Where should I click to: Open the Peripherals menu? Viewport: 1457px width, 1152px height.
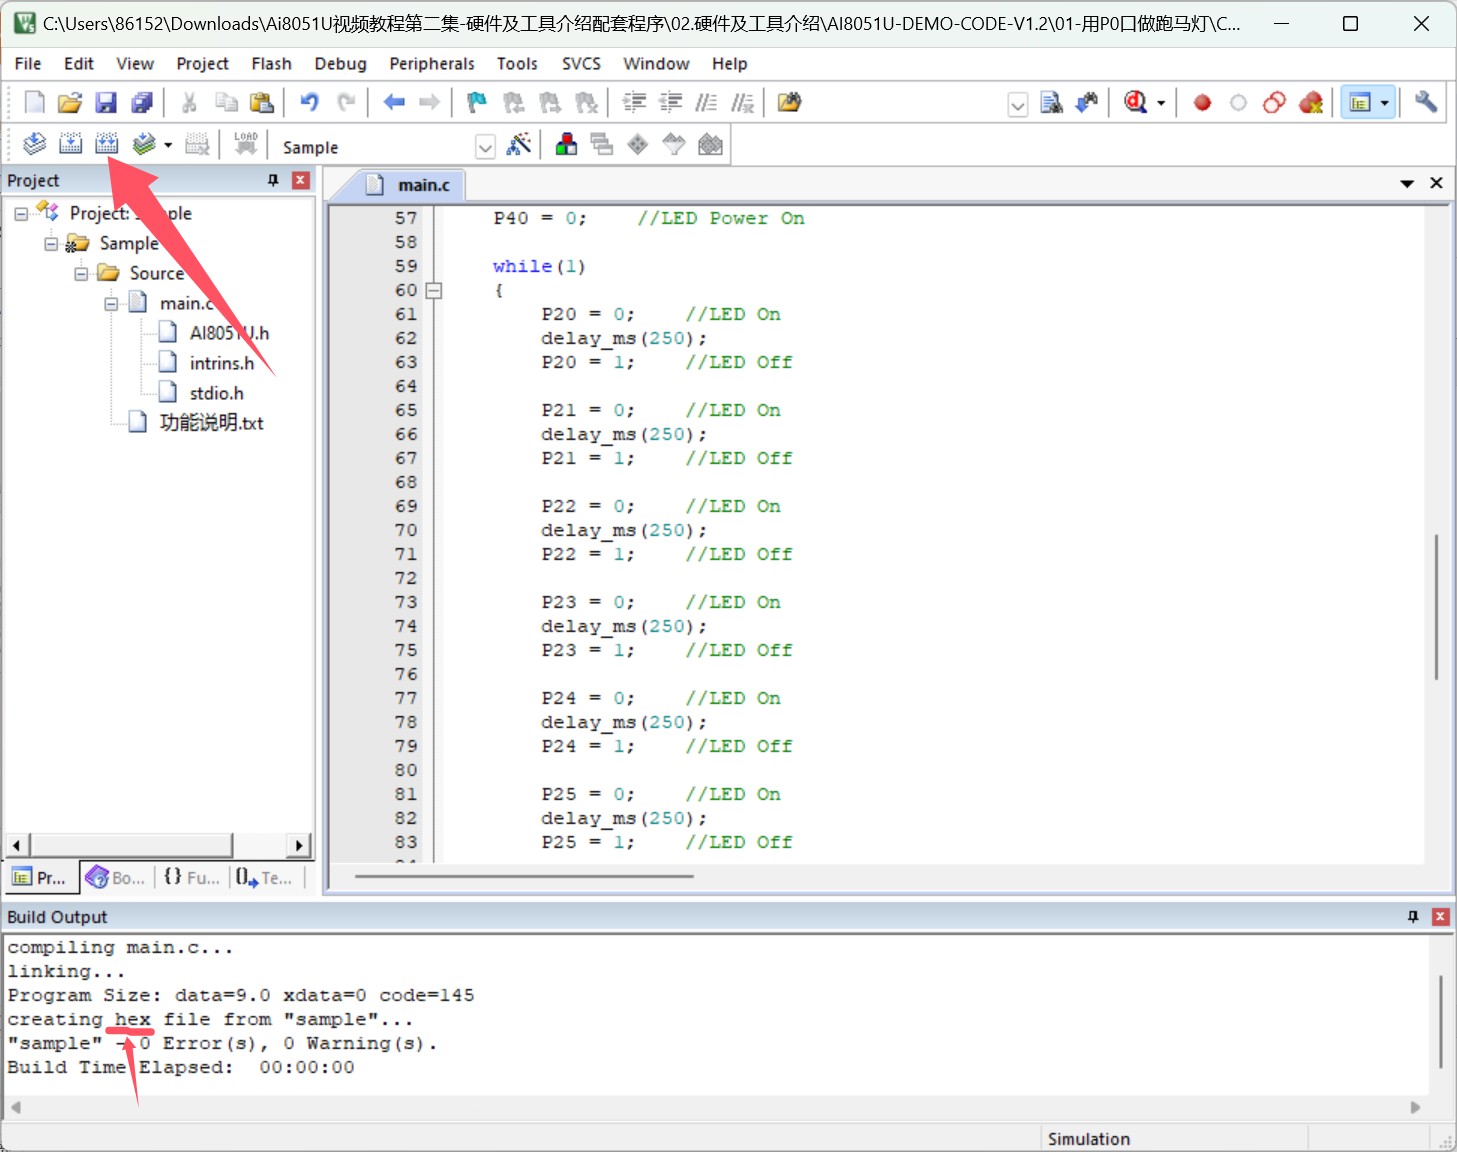(x=432, y=63)
